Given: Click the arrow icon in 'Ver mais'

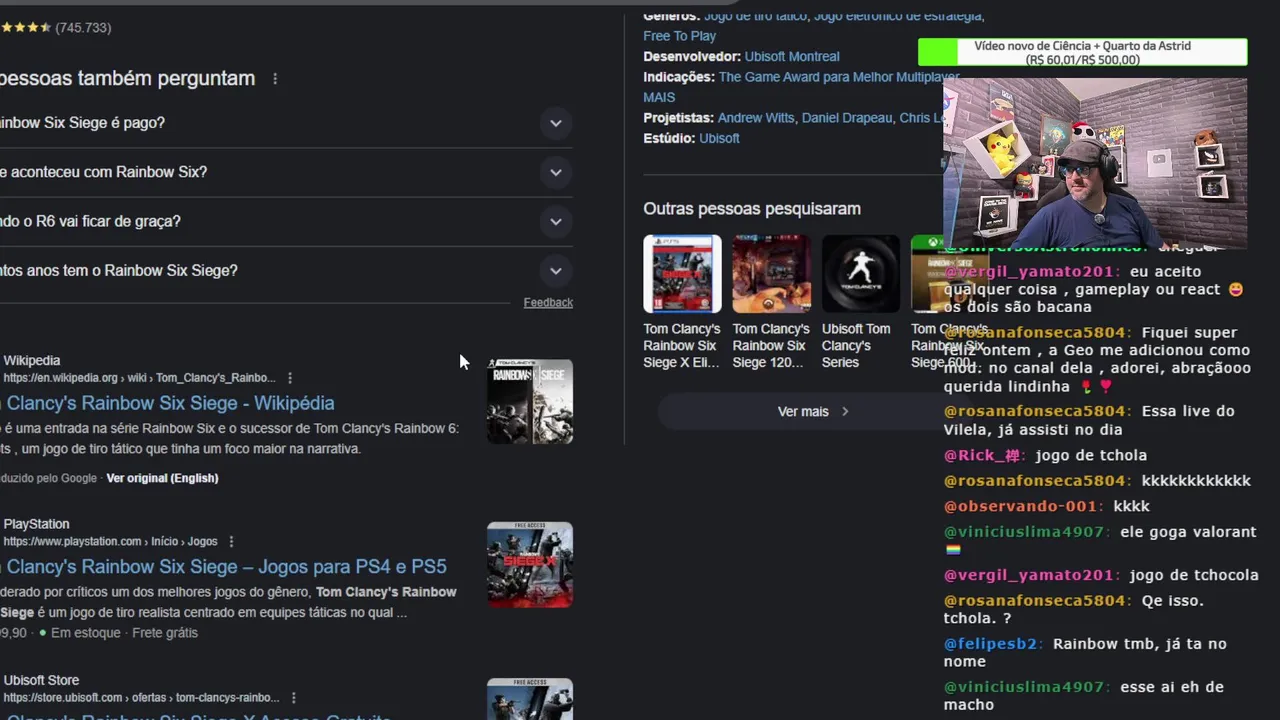Looking at the screenshot, I should pyautogui.click(x=845, y=411).
